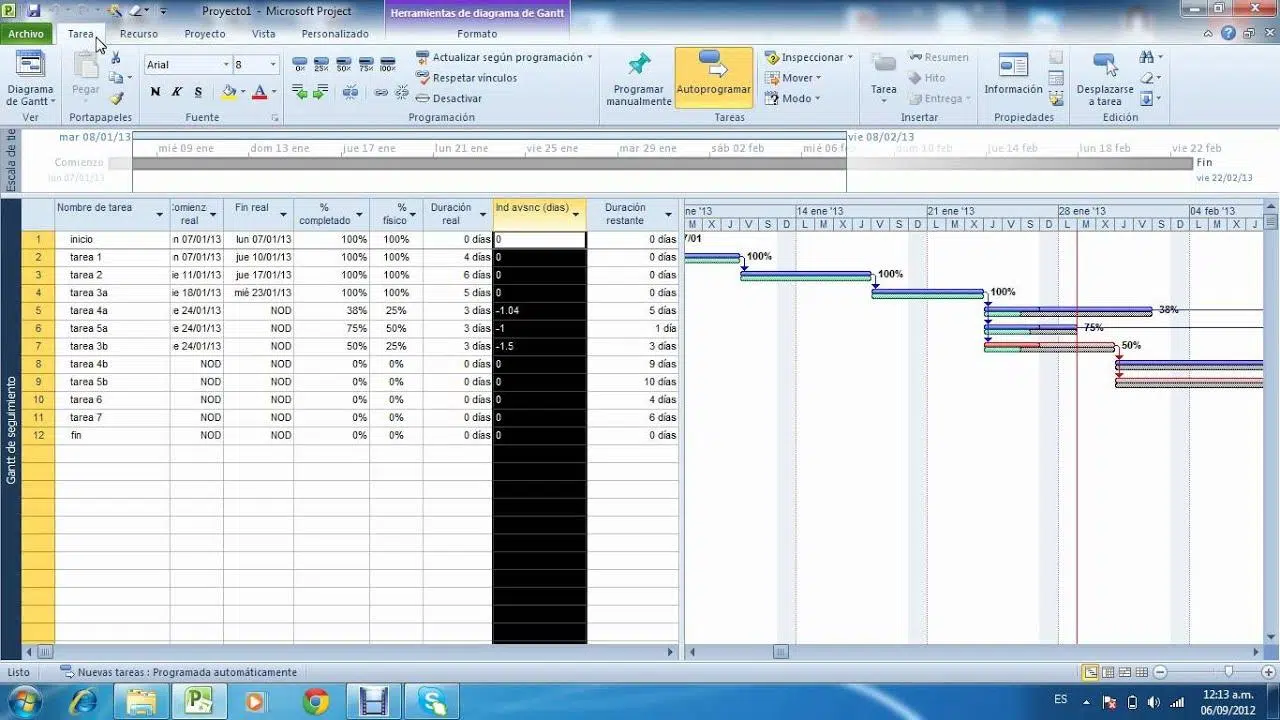Click the indent task green arrow
This screenshot has height=720, width=1280.
(321, 92)
